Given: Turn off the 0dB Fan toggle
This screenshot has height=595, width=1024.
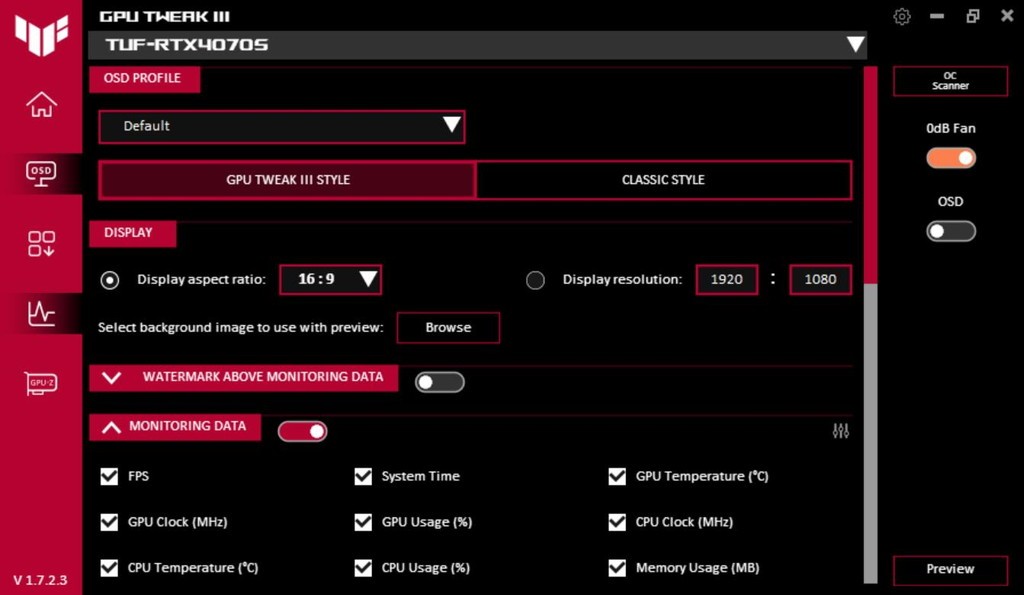Looking at the screenshot, I should pos(950,158).
